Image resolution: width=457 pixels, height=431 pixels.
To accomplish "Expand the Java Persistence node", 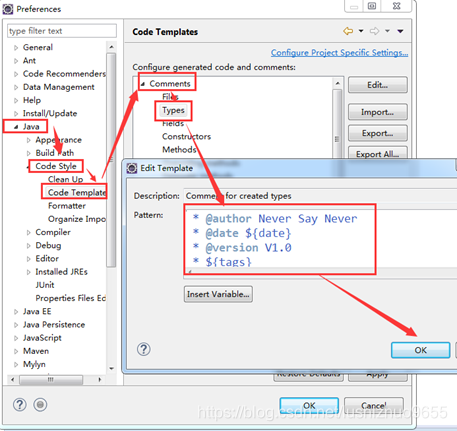I will (x=16, y=325).
